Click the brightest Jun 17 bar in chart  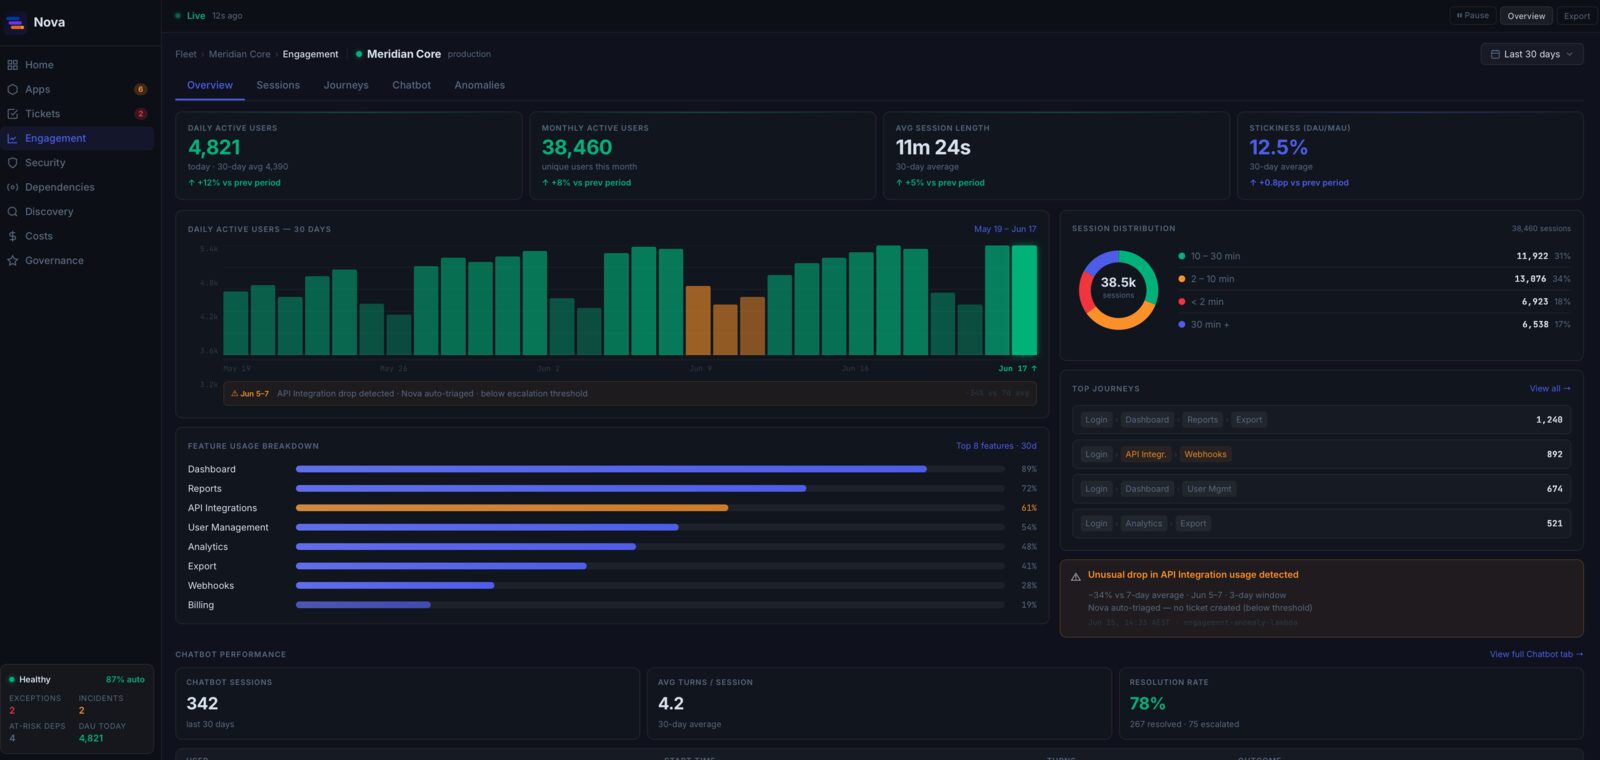1024,300
